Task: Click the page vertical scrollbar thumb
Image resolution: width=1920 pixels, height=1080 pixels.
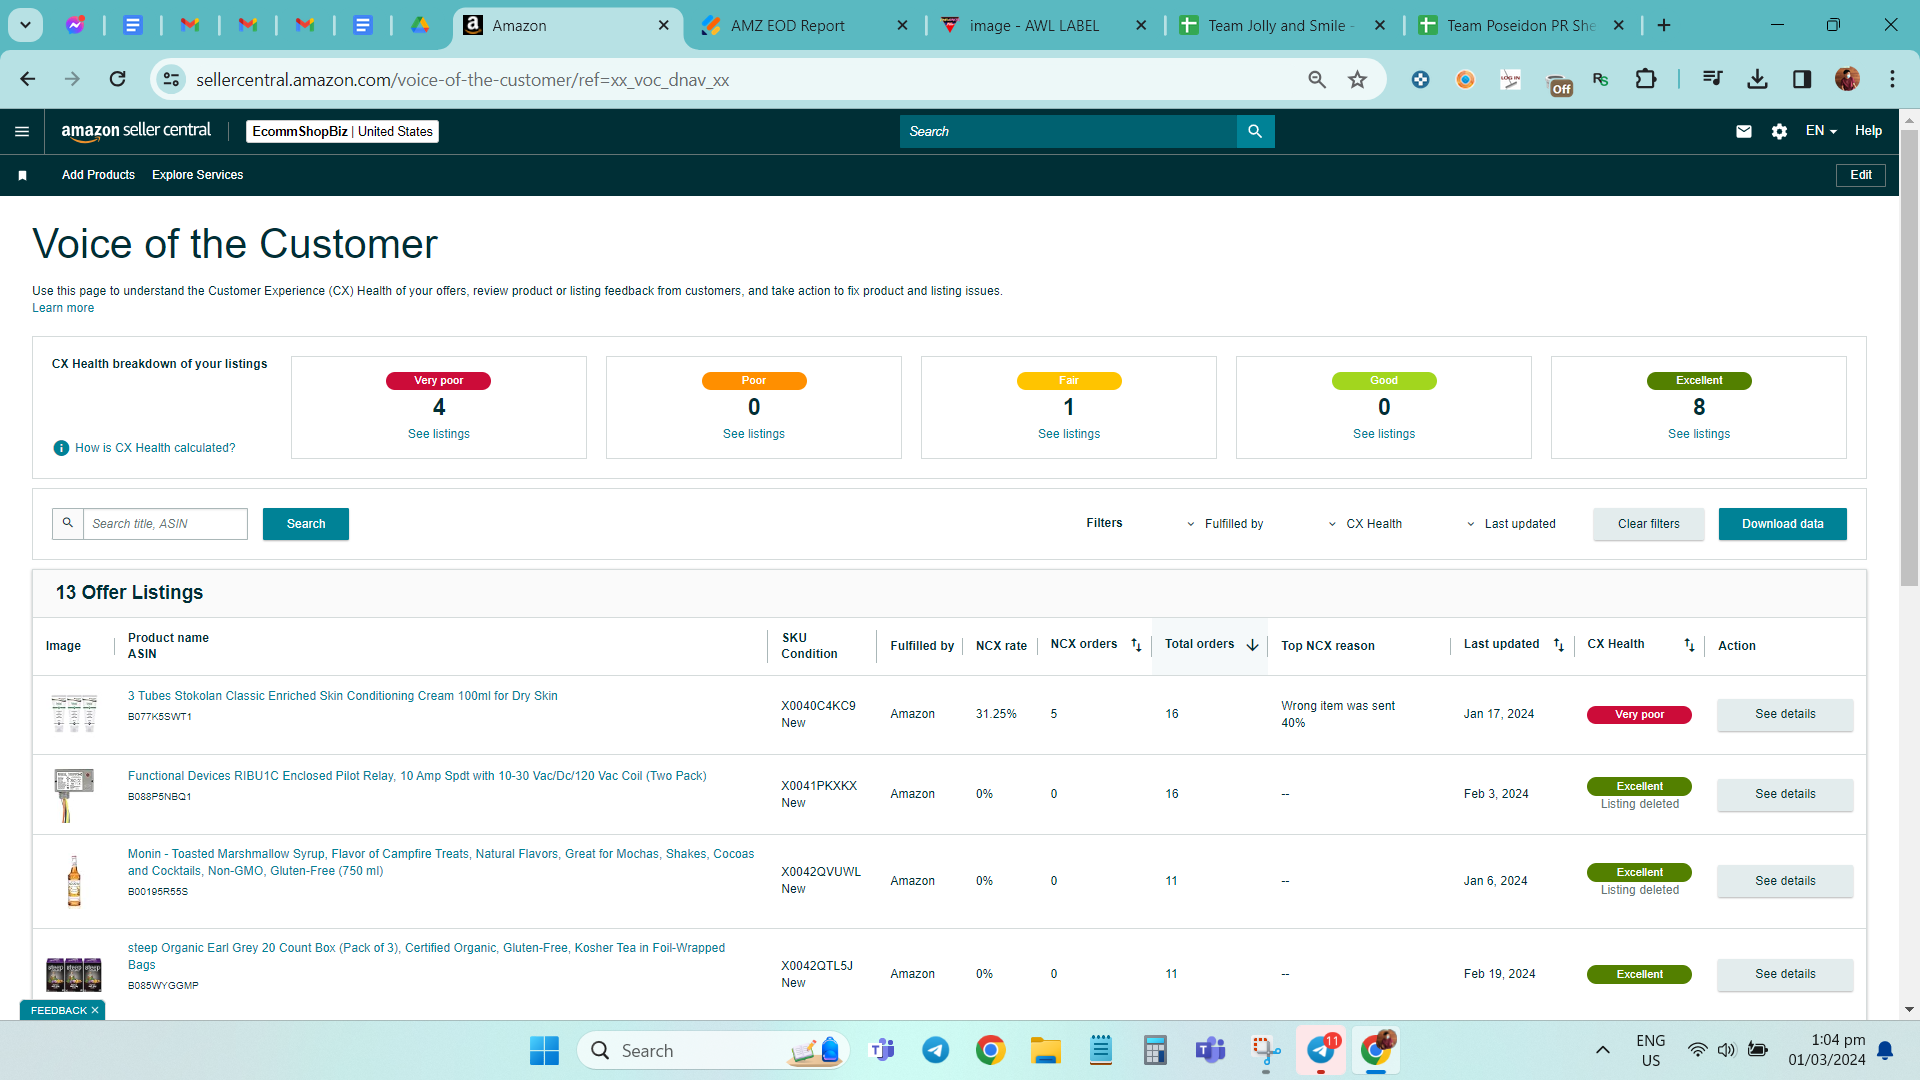Action: 1909,357
